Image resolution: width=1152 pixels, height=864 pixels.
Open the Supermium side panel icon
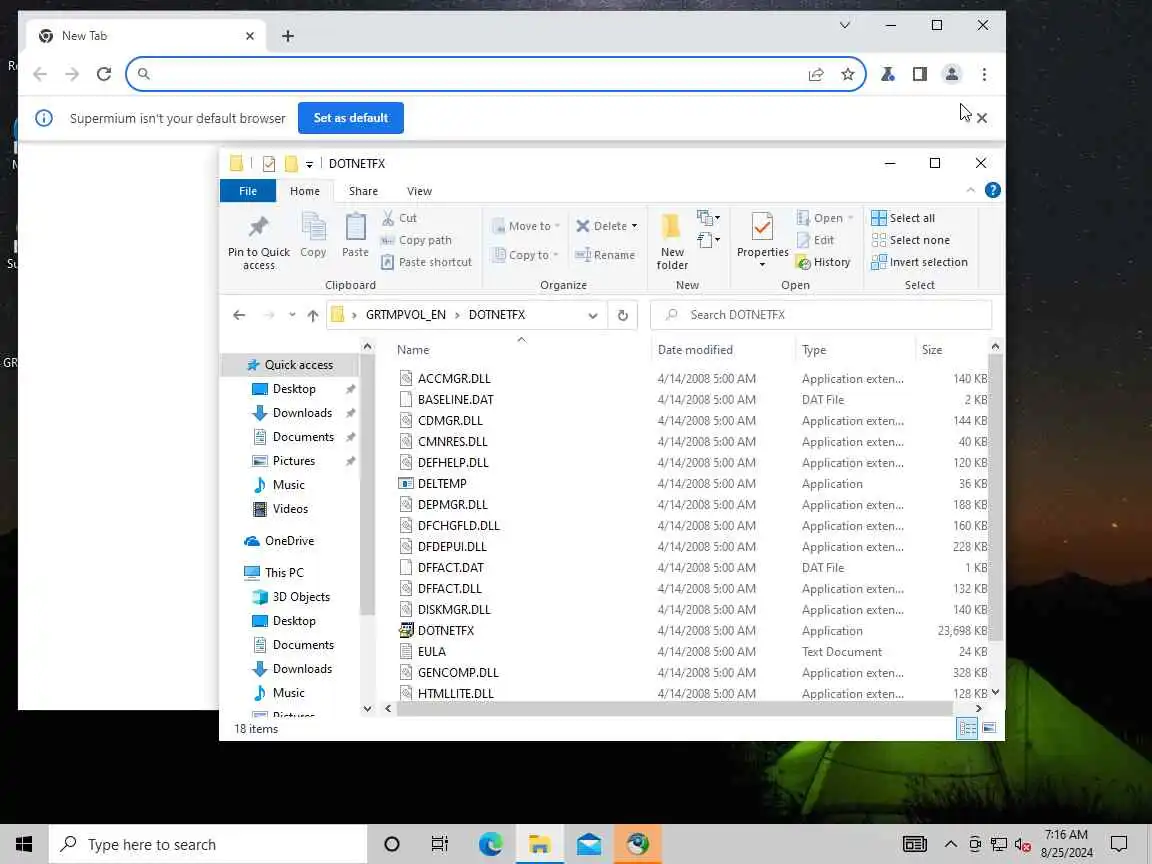point(919,74)
